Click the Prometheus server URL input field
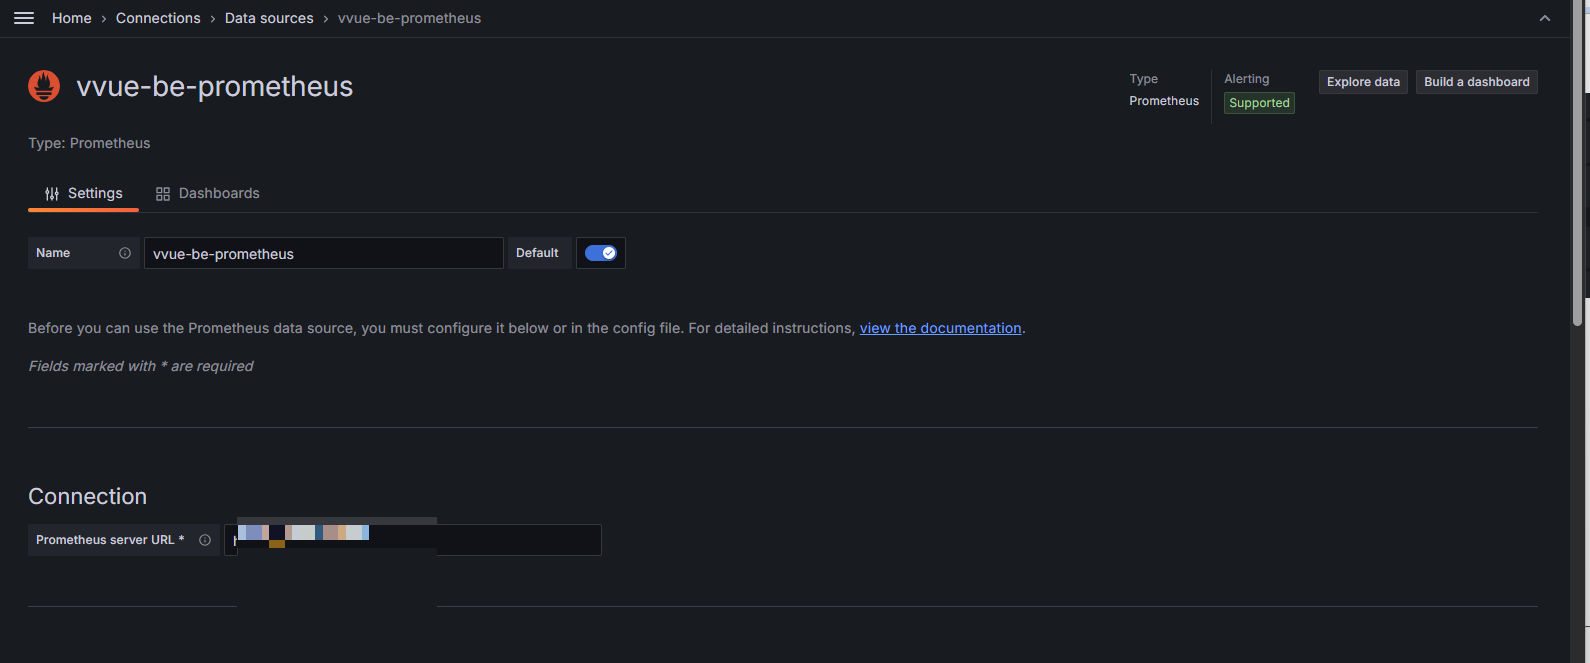The height and width of the screenshot is (663, 1590). click(413, 540)
